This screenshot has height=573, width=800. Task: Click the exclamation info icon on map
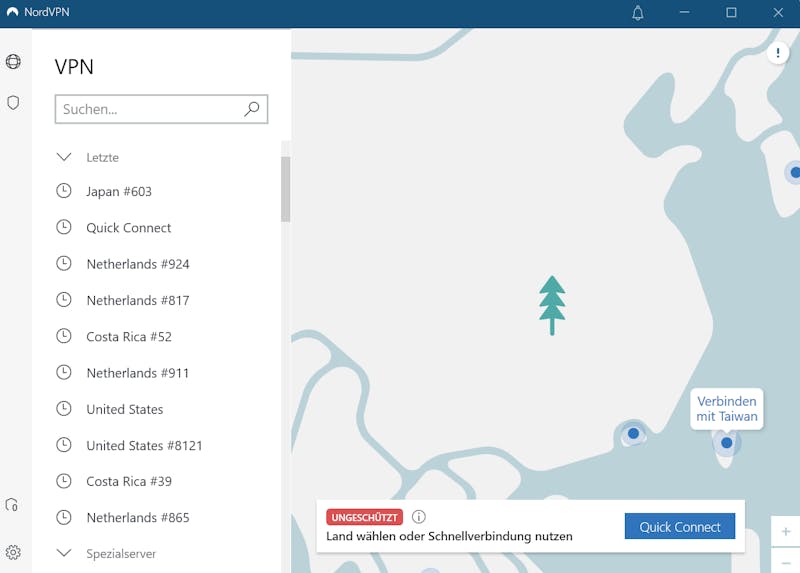(778, 53)
